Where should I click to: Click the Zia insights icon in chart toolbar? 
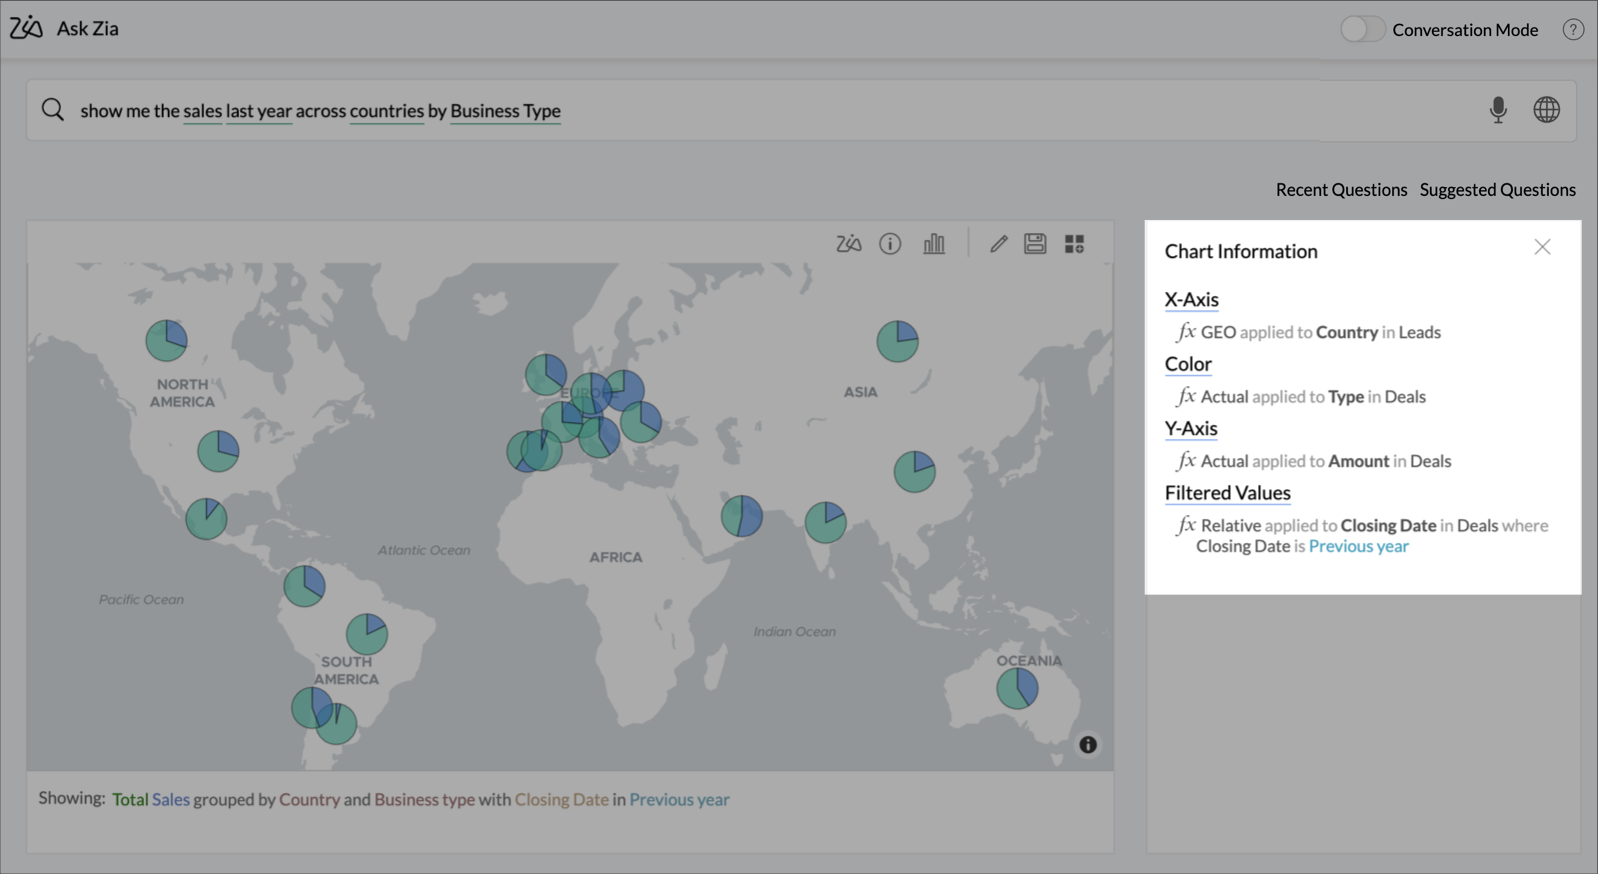click(x=849, y=244)
